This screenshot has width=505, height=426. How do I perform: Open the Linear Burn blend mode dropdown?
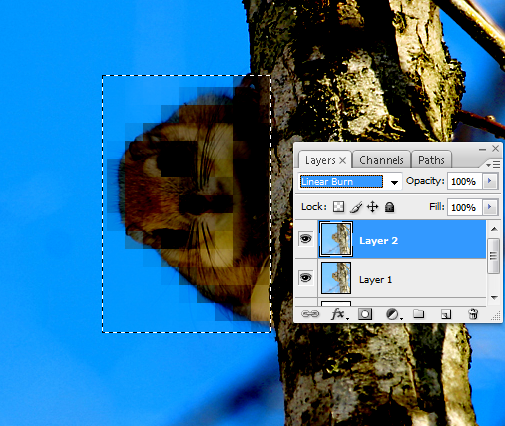[x=394, y=182]
